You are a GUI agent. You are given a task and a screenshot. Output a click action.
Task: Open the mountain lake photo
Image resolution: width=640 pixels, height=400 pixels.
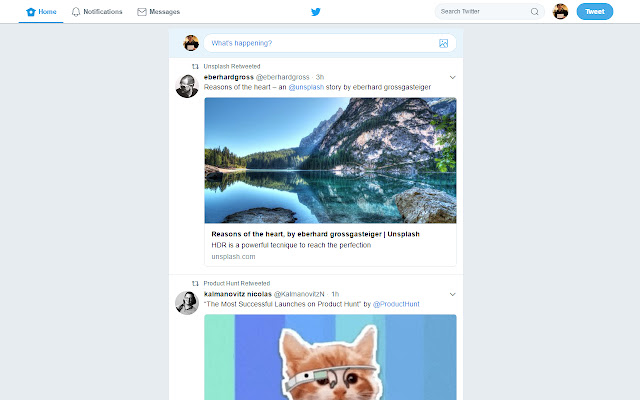click(x=330, y=160)
